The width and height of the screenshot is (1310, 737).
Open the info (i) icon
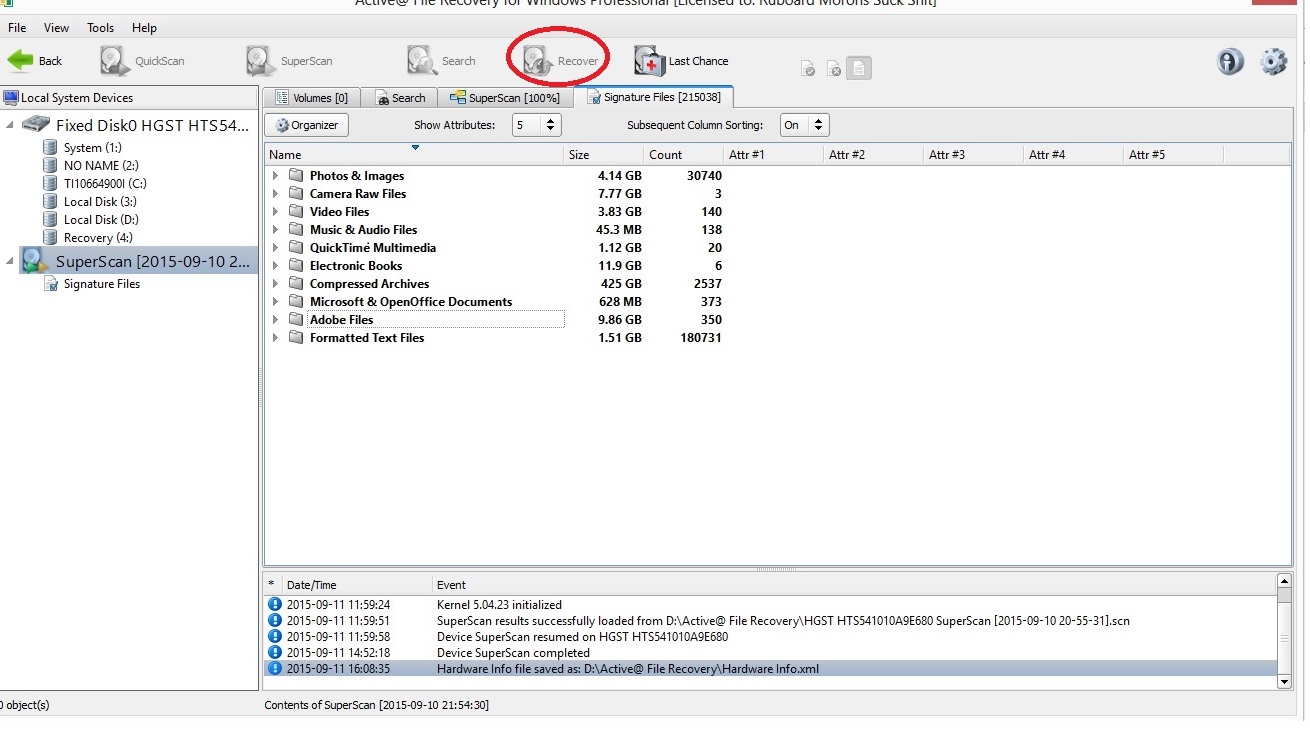[1229, 62]
